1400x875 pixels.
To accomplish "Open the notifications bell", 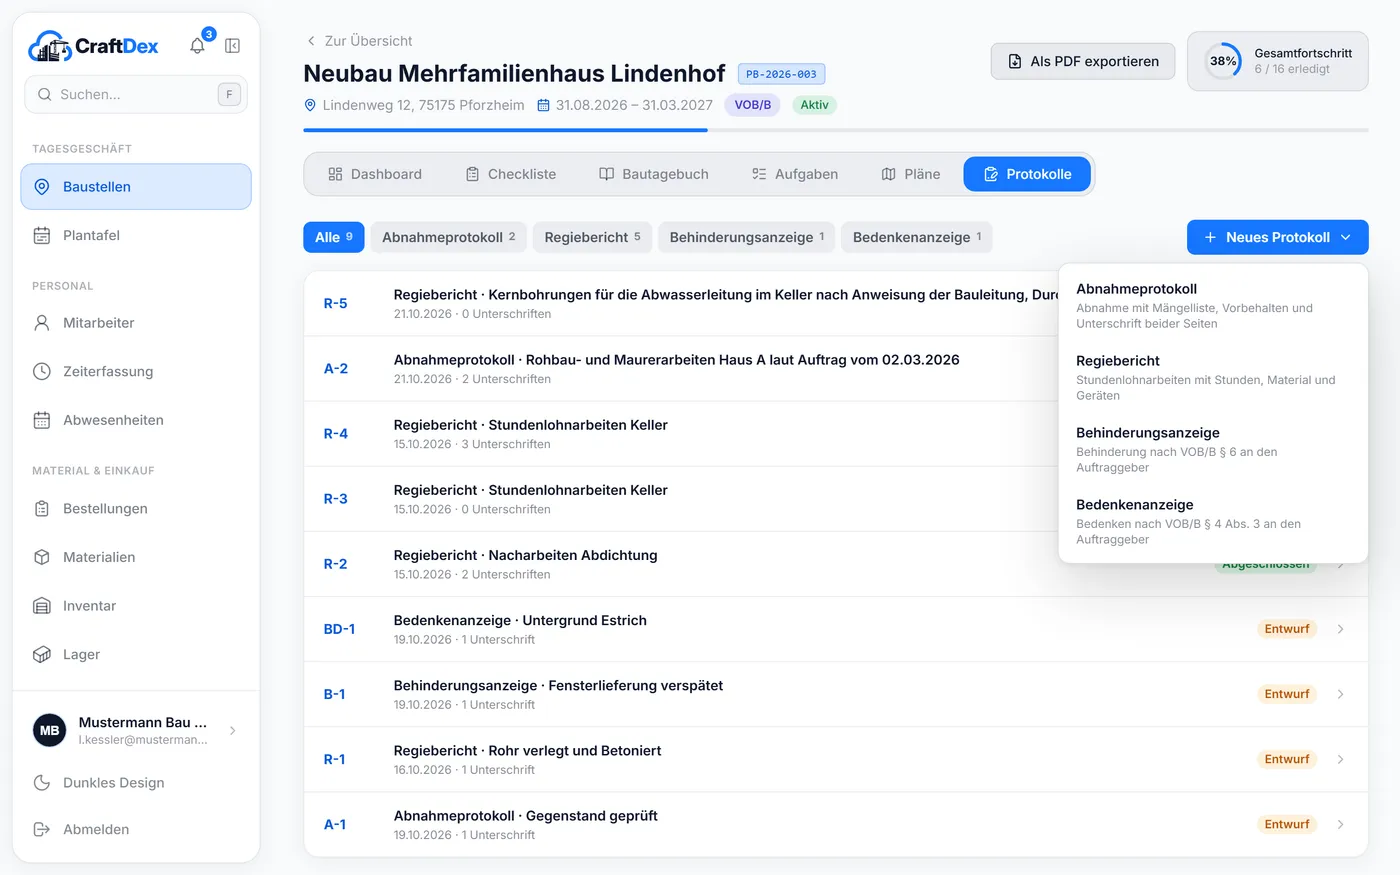I will [197, 46].
